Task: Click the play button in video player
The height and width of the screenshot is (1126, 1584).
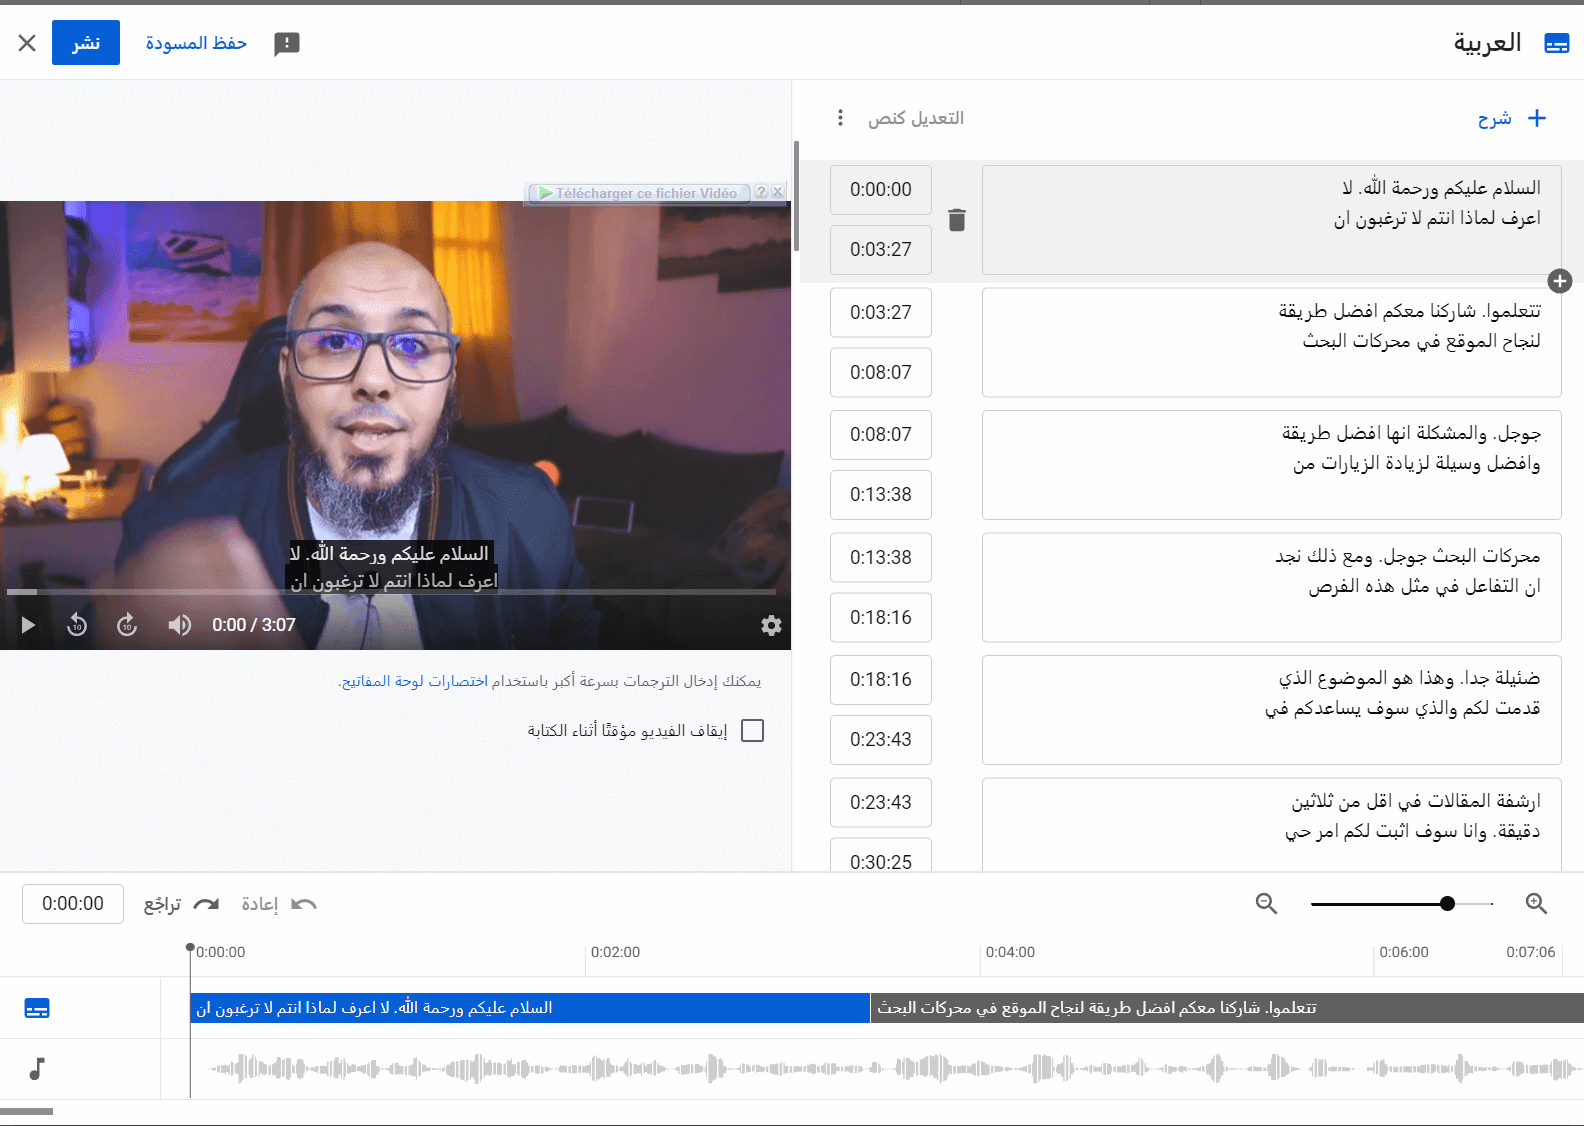Action: pyautogui.click(x=28, y=625)
